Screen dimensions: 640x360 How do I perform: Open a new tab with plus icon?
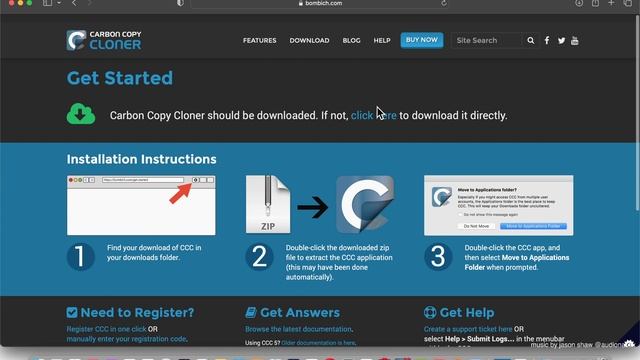pyautogui.click(x=611, y=3)
